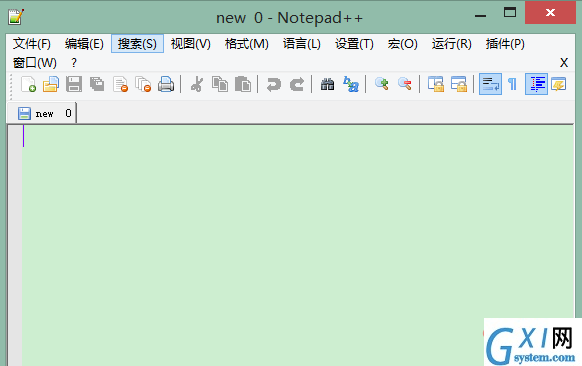The image size is (582, 366).
Task: Open 设置(T) menu
Action: coord(354,44)
